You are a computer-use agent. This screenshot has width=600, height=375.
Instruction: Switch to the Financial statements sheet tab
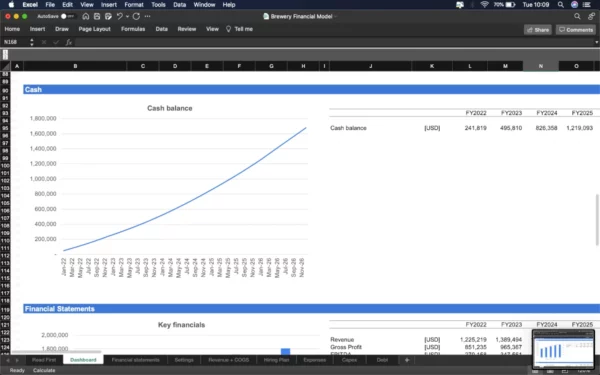[x=135, y=360]
